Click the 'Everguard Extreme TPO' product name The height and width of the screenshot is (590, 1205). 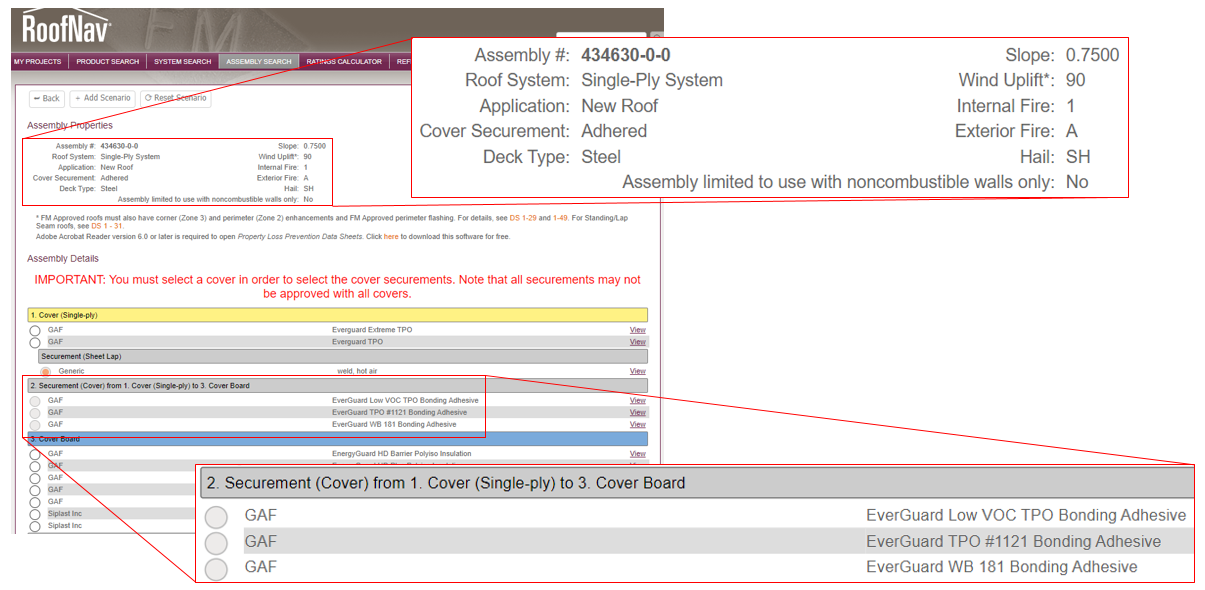pyautogui.click(x=372, y=330)
